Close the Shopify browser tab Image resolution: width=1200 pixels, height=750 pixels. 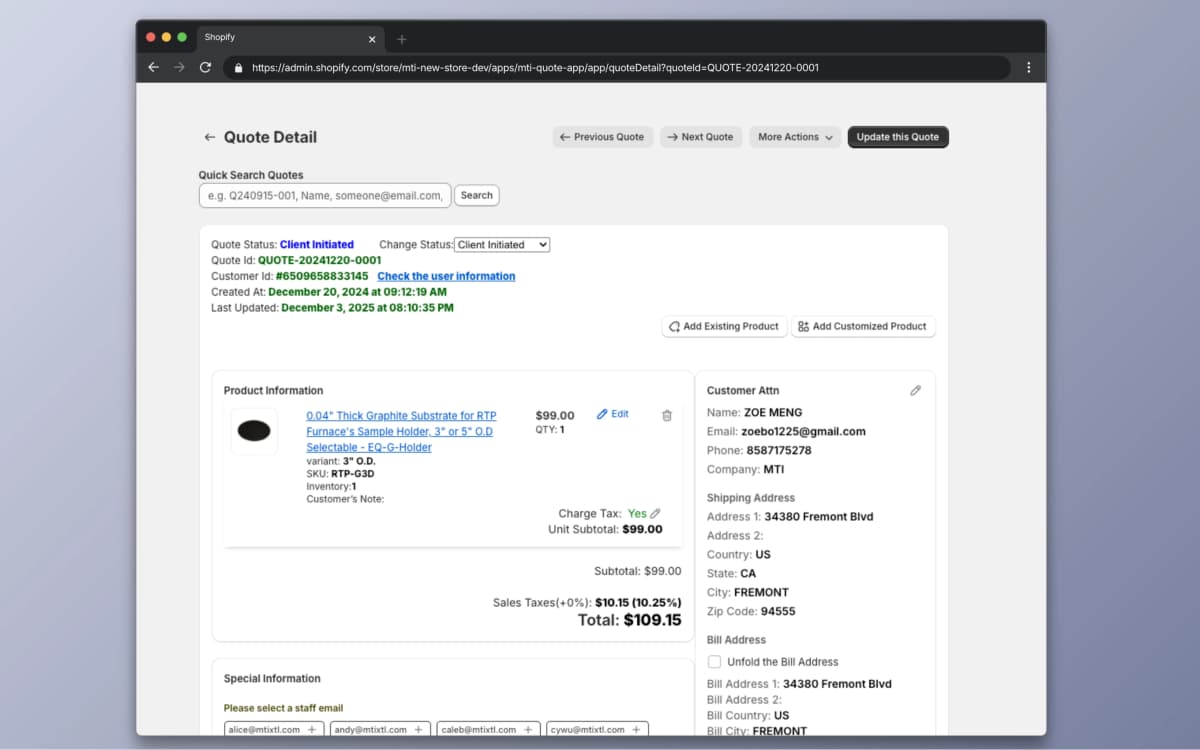372,39
